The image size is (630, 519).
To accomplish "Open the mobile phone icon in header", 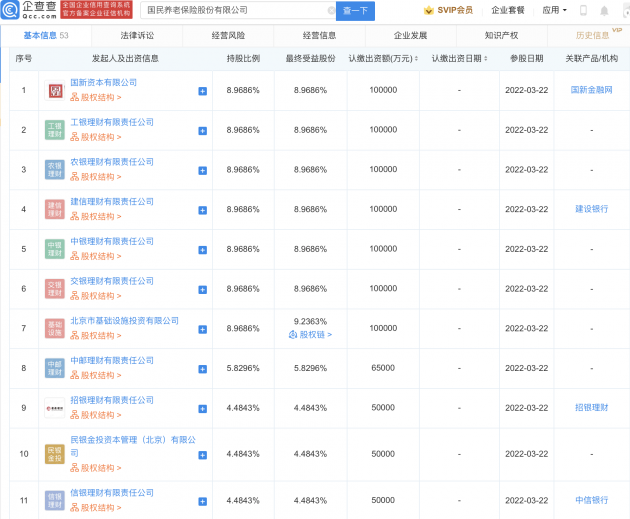I will click(583, 10).
